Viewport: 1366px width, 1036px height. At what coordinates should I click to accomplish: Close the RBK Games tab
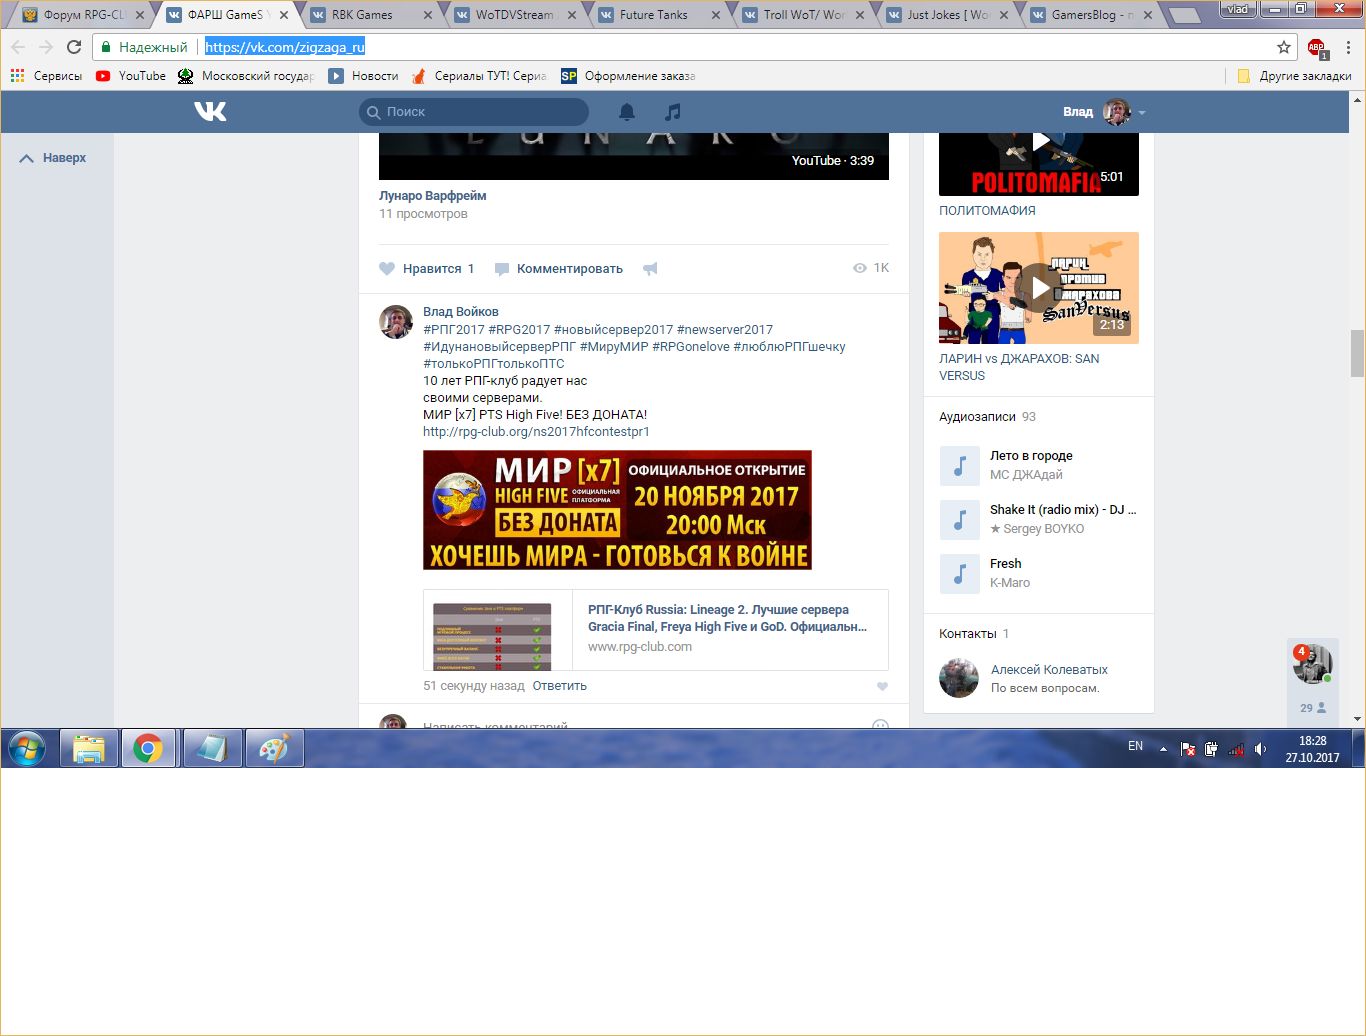coord(428,15)
